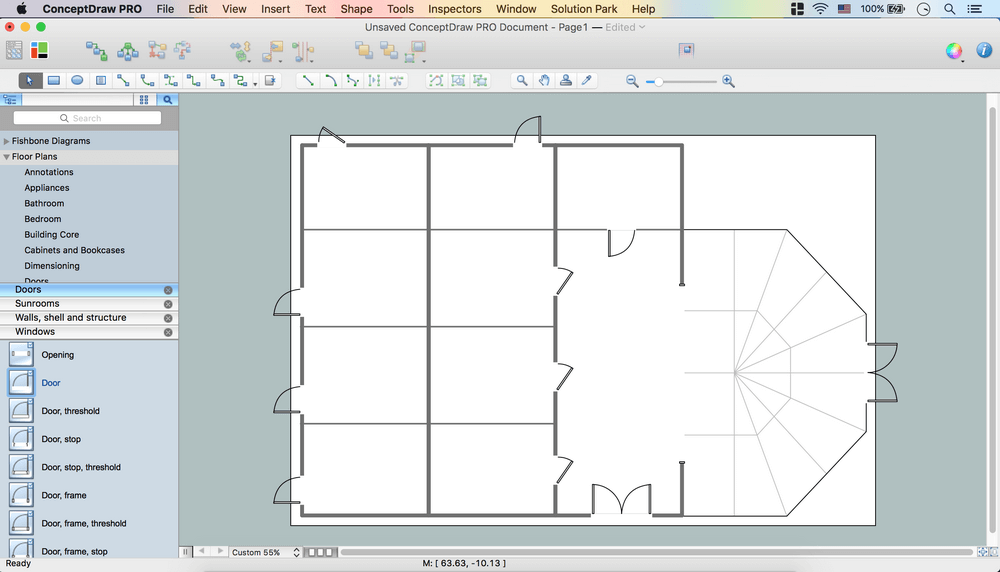Choose the straight line connector tool

pyautogui.click(x=309, y=81)
